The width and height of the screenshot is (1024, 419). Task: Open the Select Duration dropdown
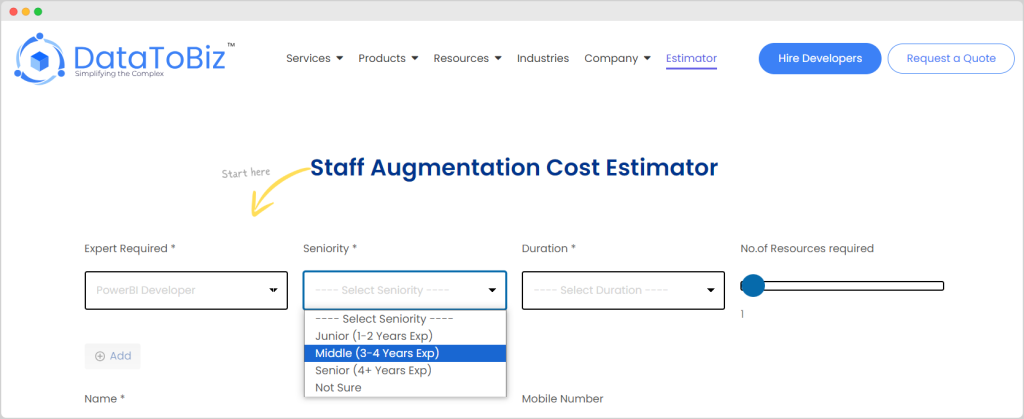623,290
